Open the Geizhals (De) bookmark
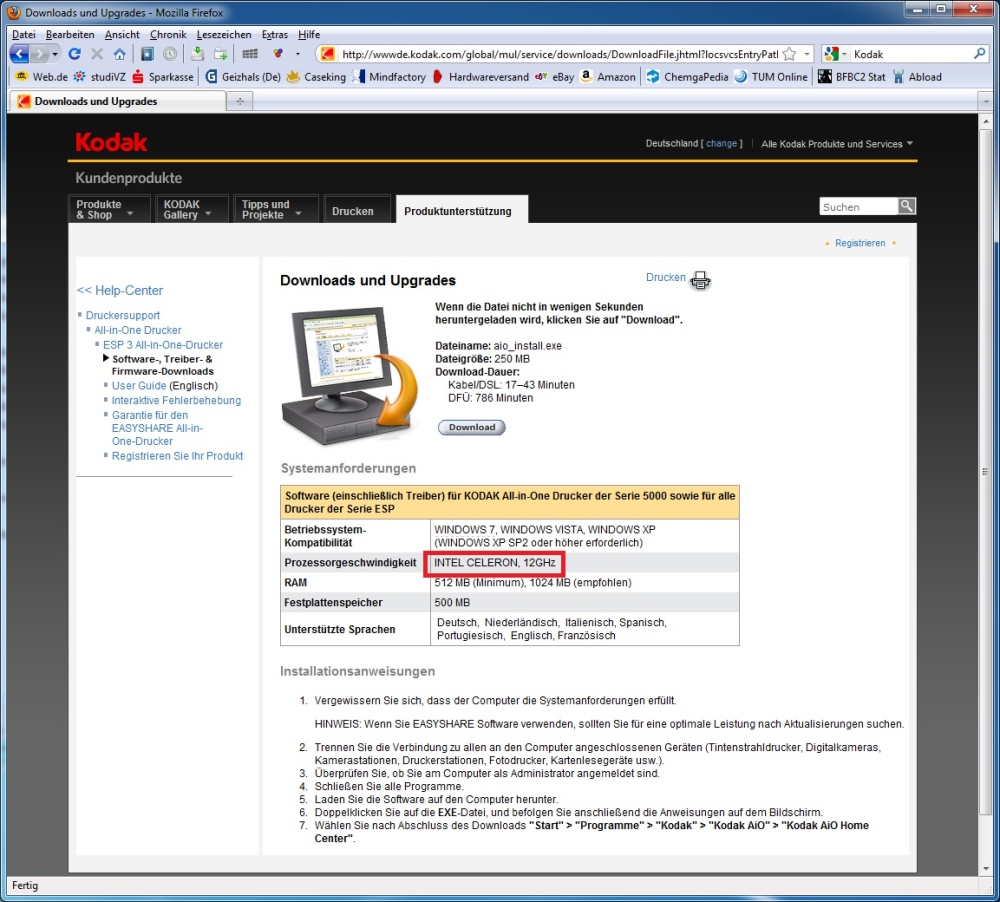This screenshot has height=902, width=1000. [242, 77]
